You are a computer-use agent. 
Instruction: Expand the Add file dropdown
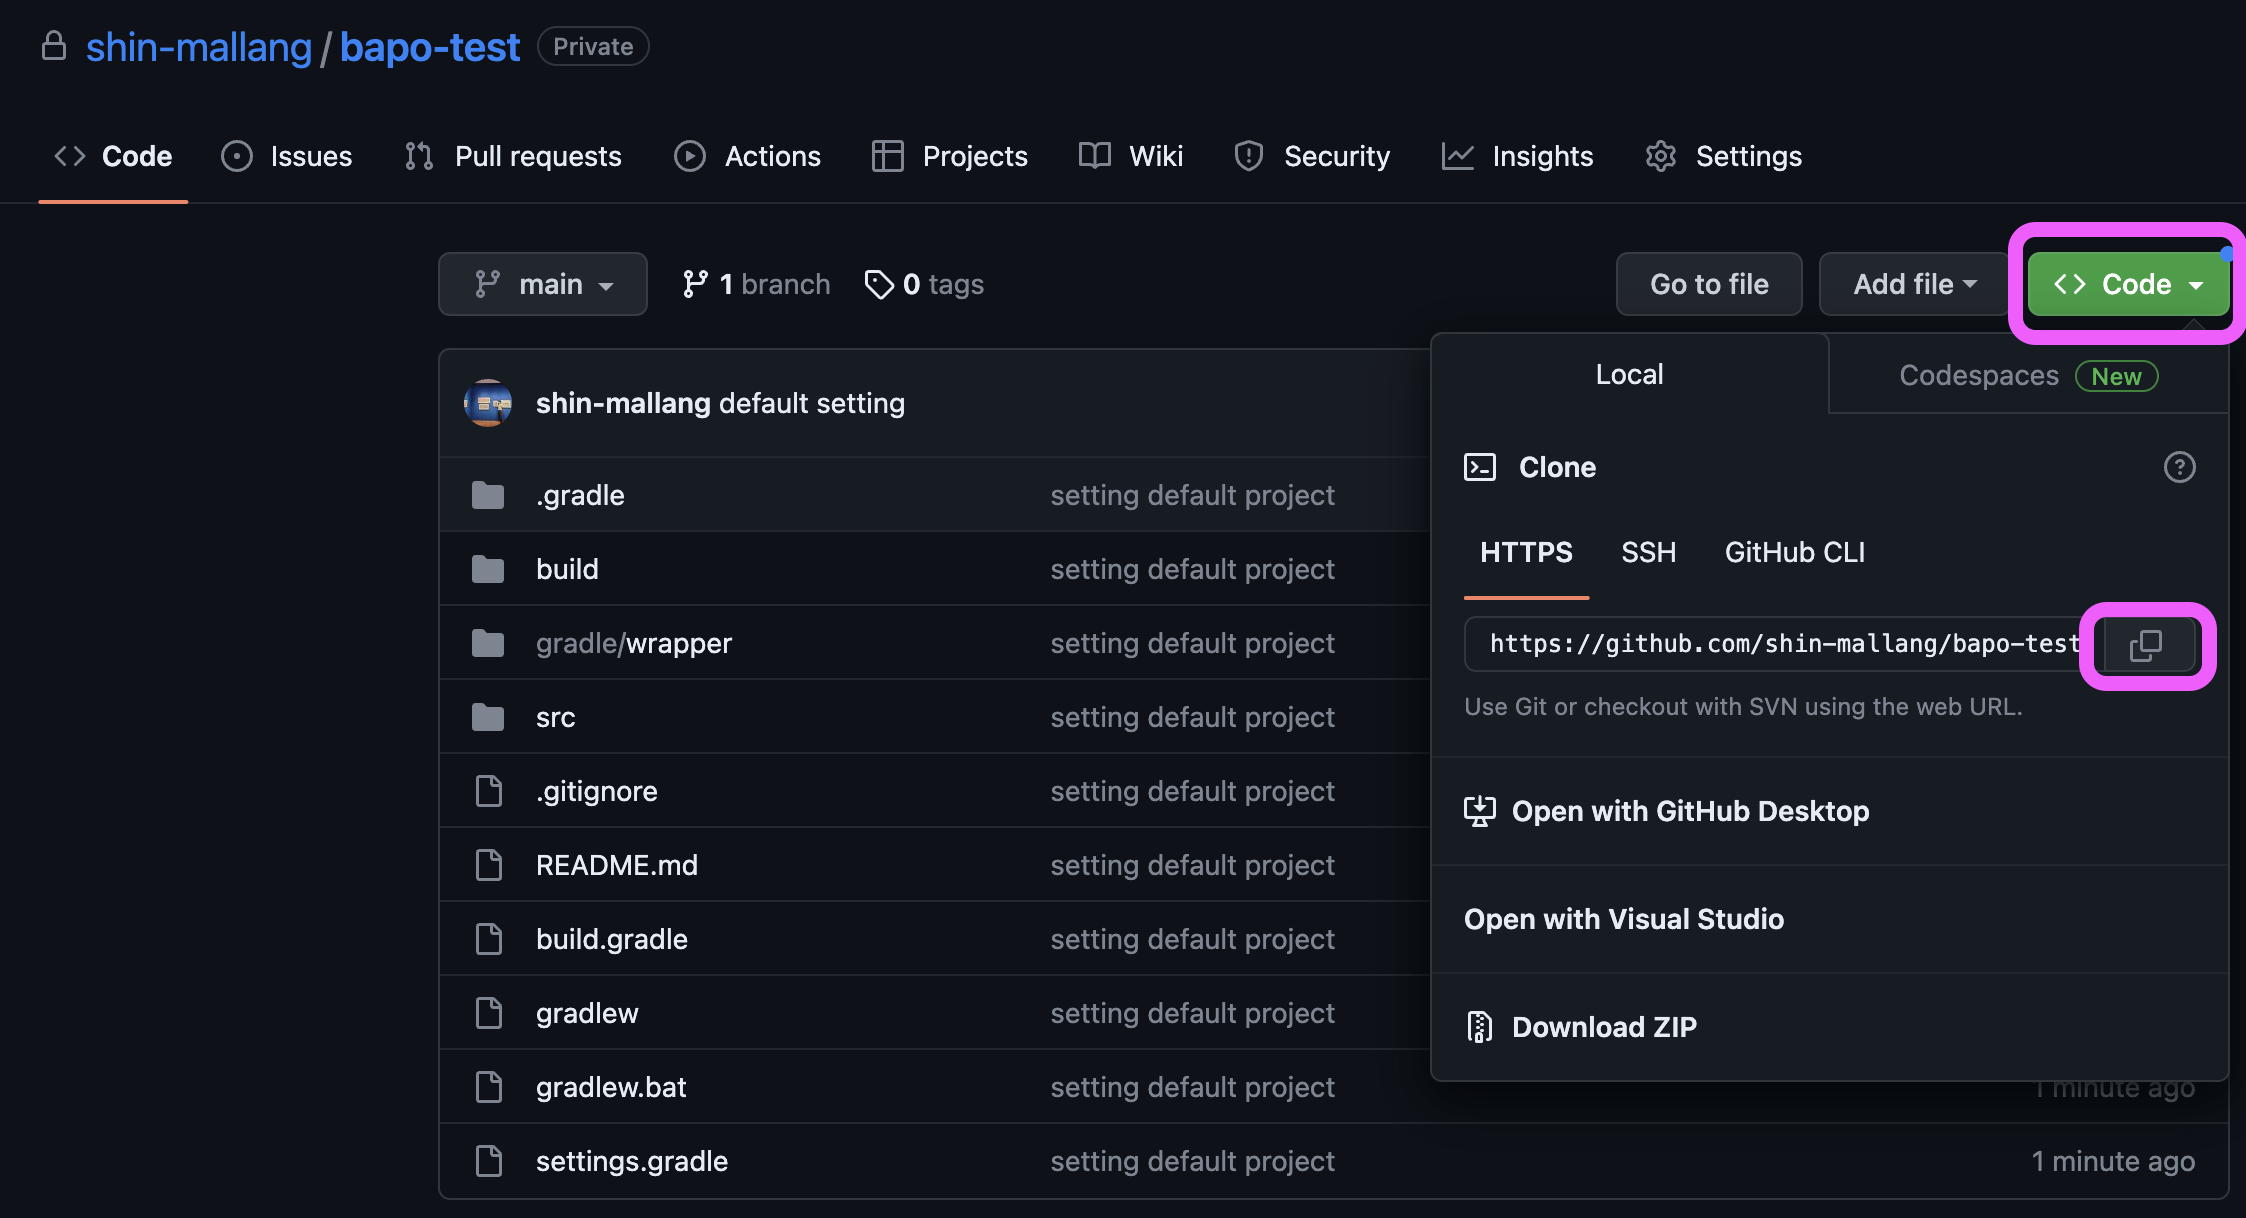(1913, 285)
